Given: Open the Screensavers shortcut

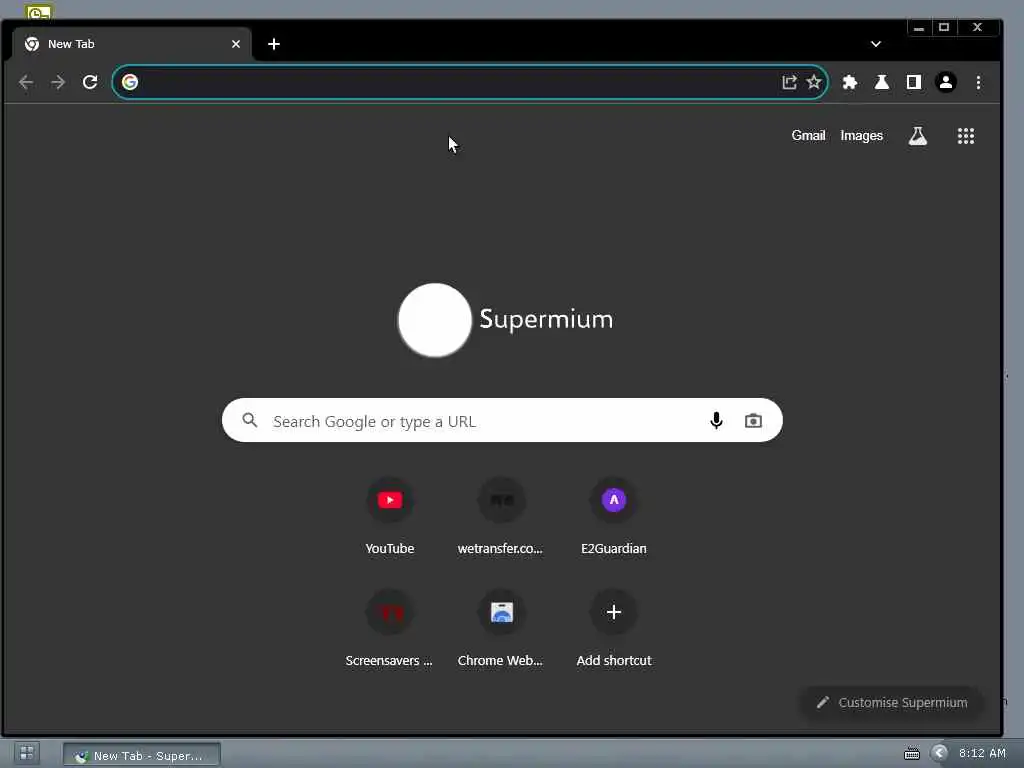Looking at the screenshot, I should [x=390, y=629].
